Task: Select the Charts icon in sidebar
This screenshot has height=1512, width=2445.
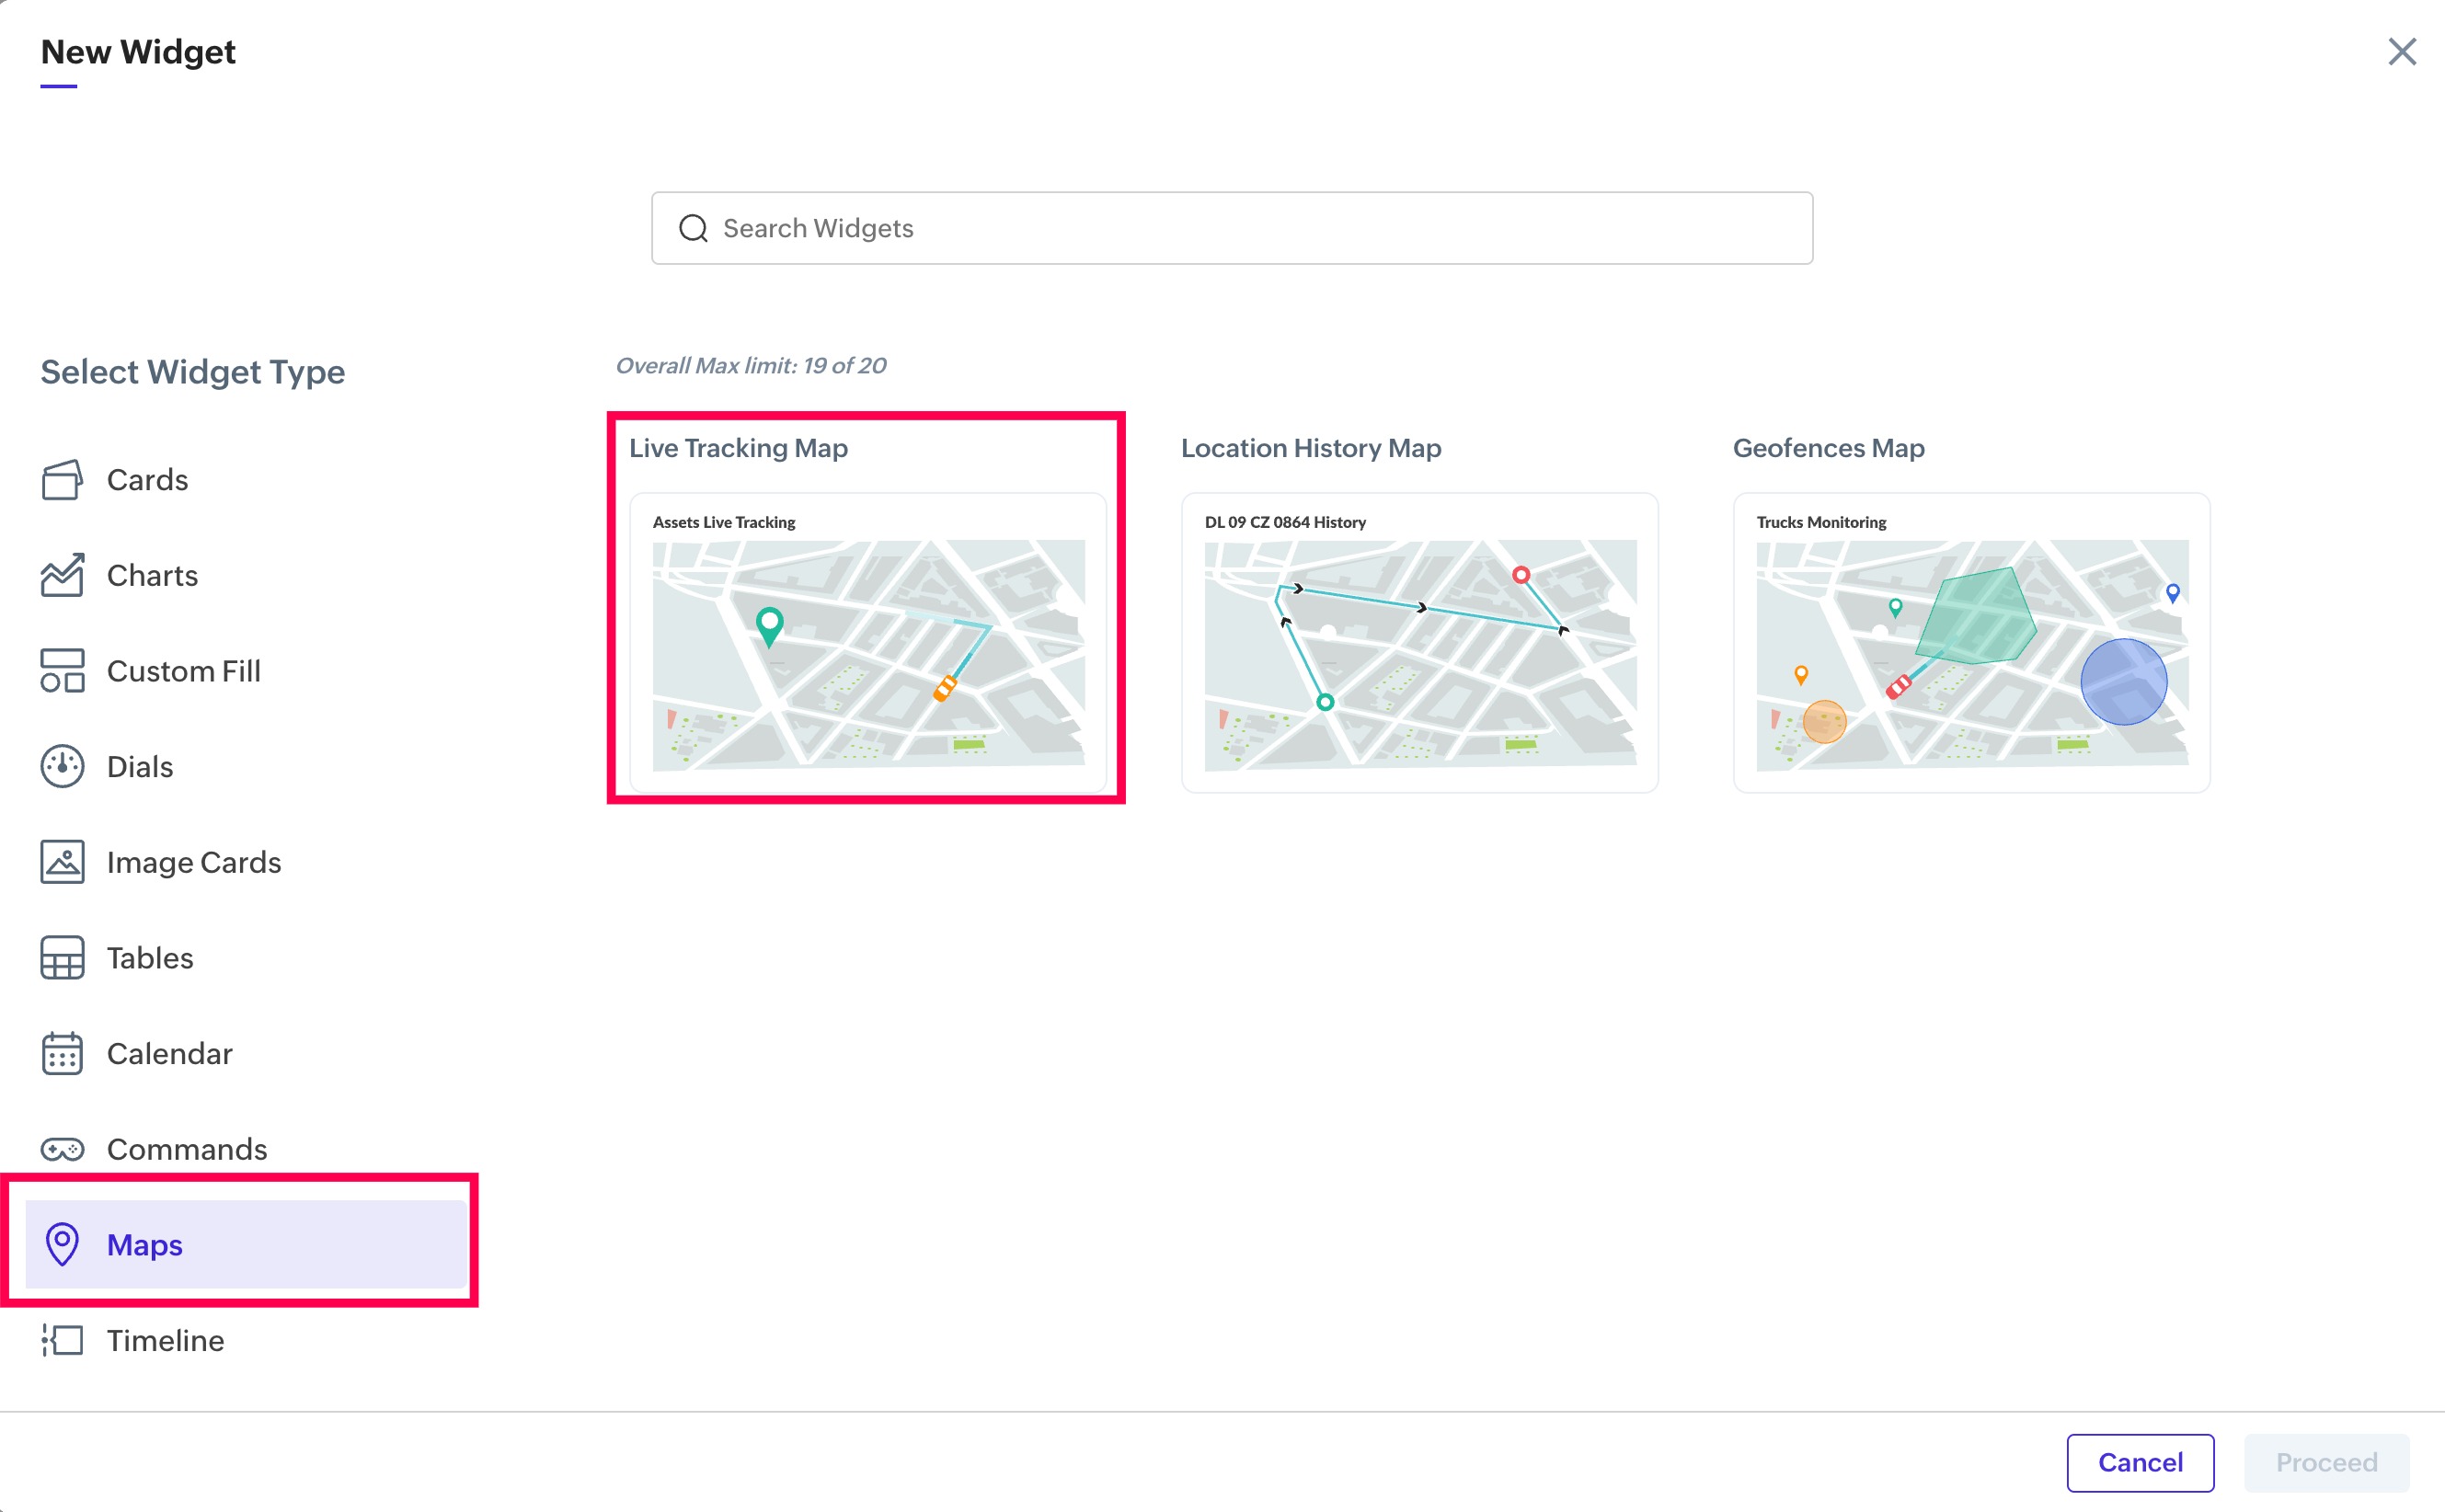Action: click(62, 575)
